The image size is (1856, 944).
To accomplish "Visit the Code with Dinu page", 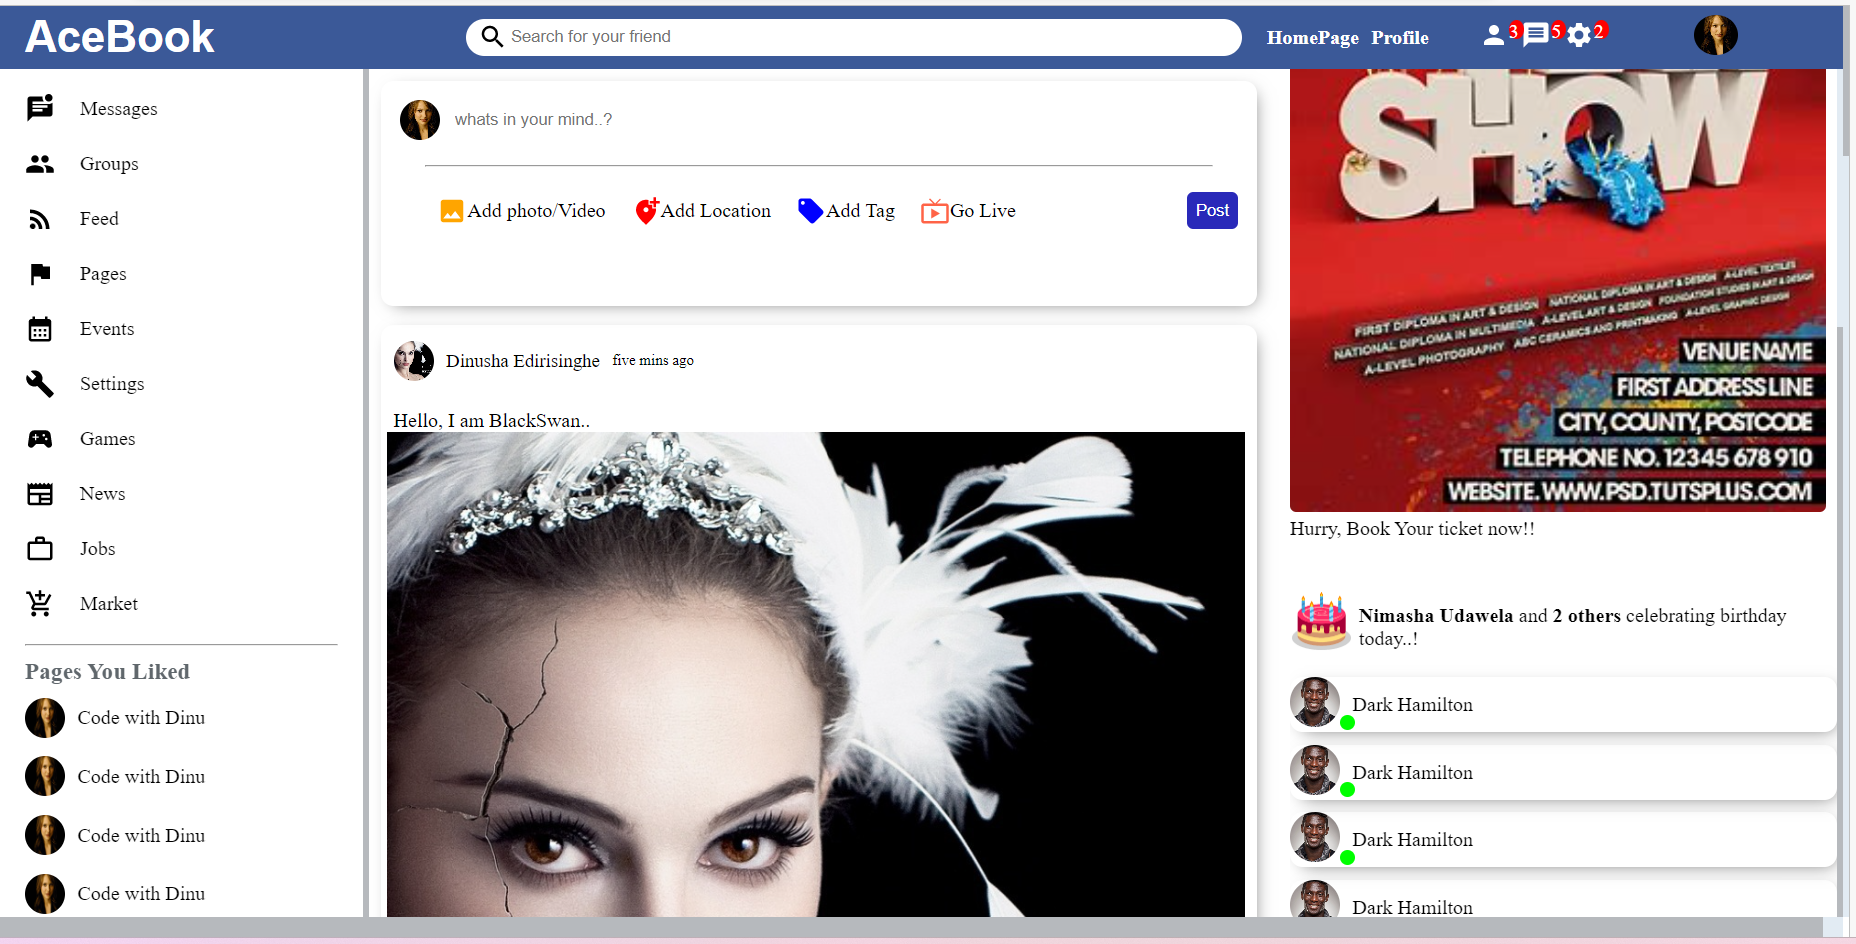I will (141, 717).
